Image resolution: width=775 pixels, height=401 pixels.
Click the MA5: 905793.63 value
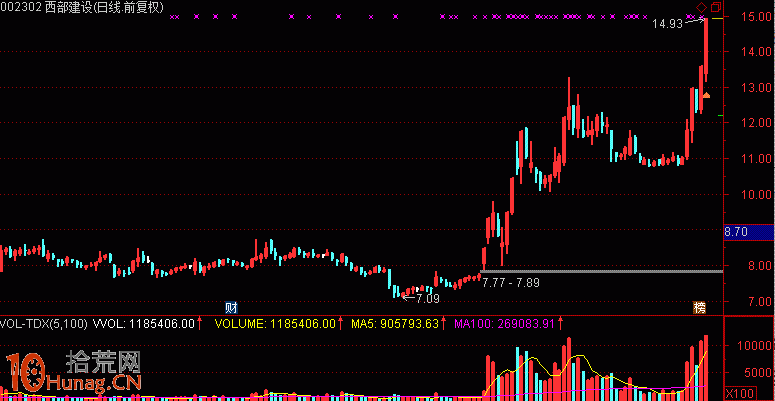tap(395, 324)
